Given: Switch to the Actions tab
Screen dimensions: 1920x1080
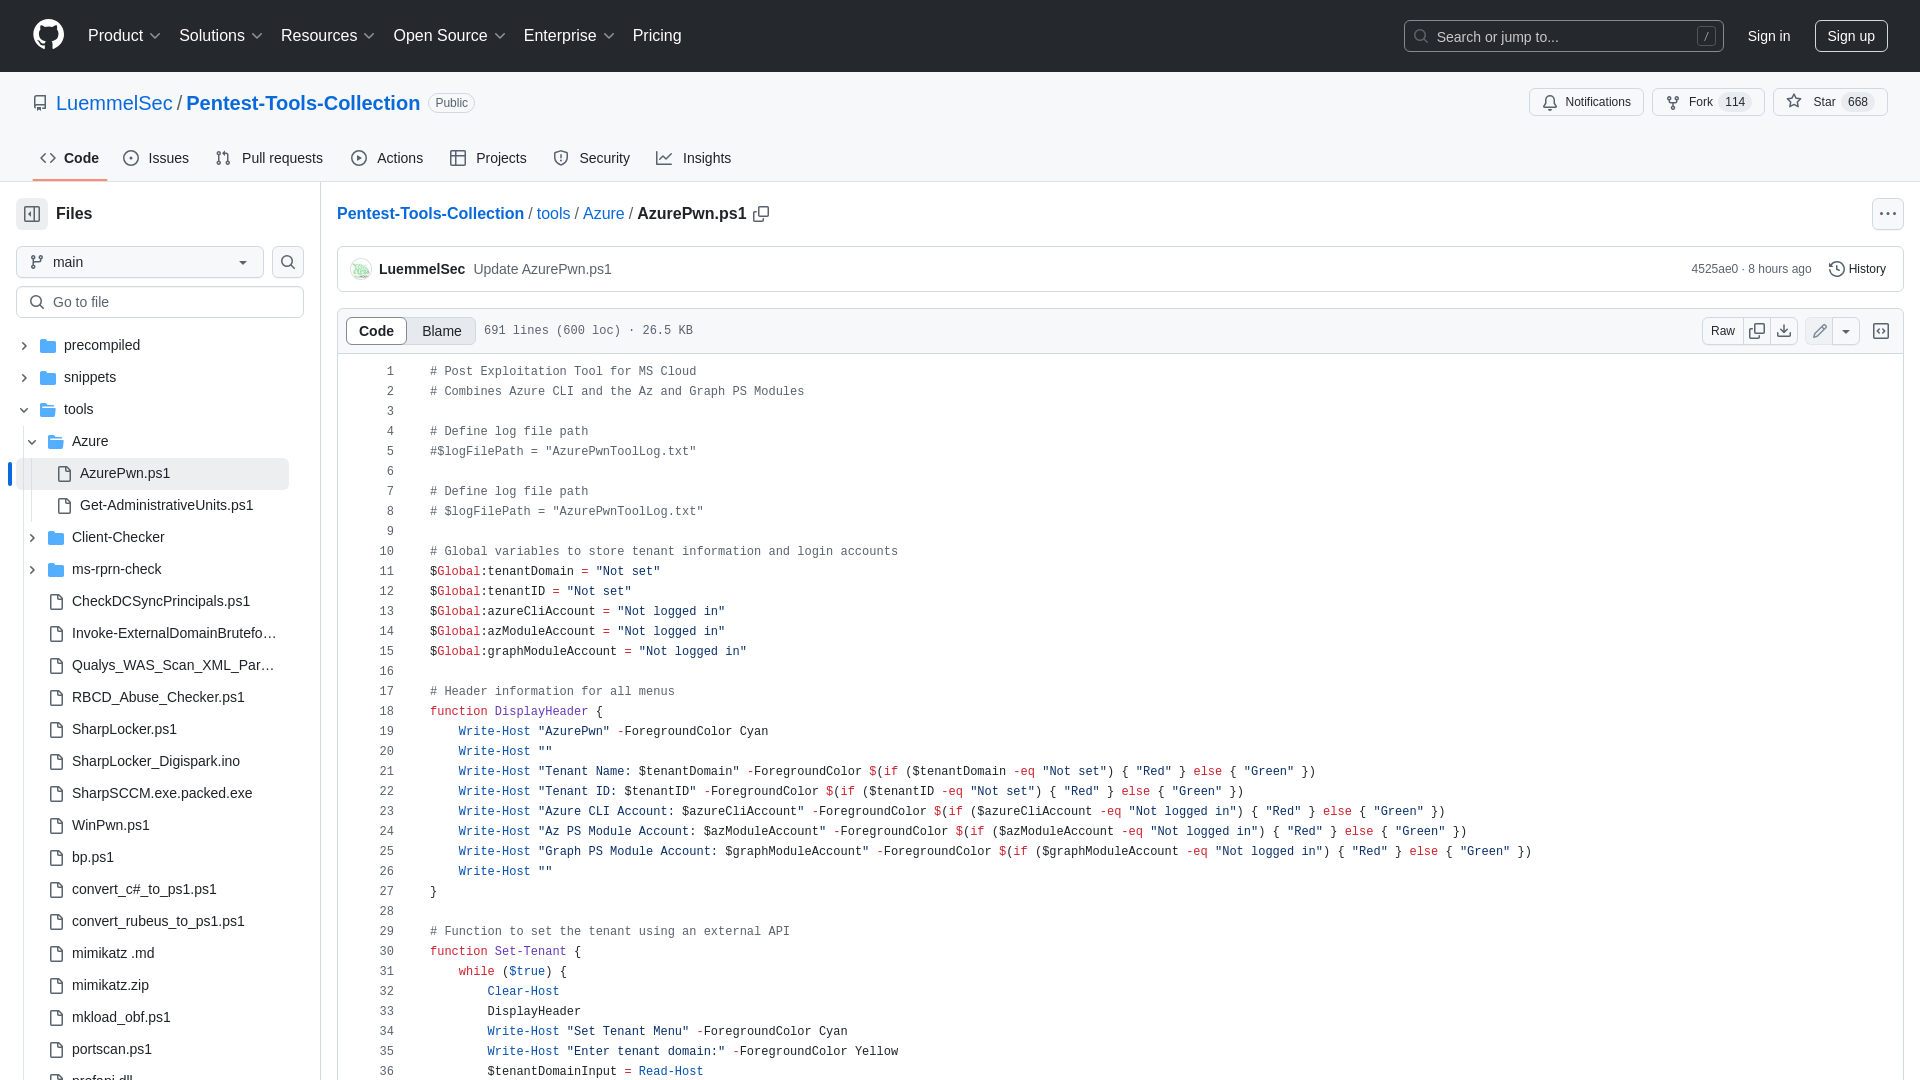Looking at the screenshot, I should pyautogui.click(x=387, y=158).
